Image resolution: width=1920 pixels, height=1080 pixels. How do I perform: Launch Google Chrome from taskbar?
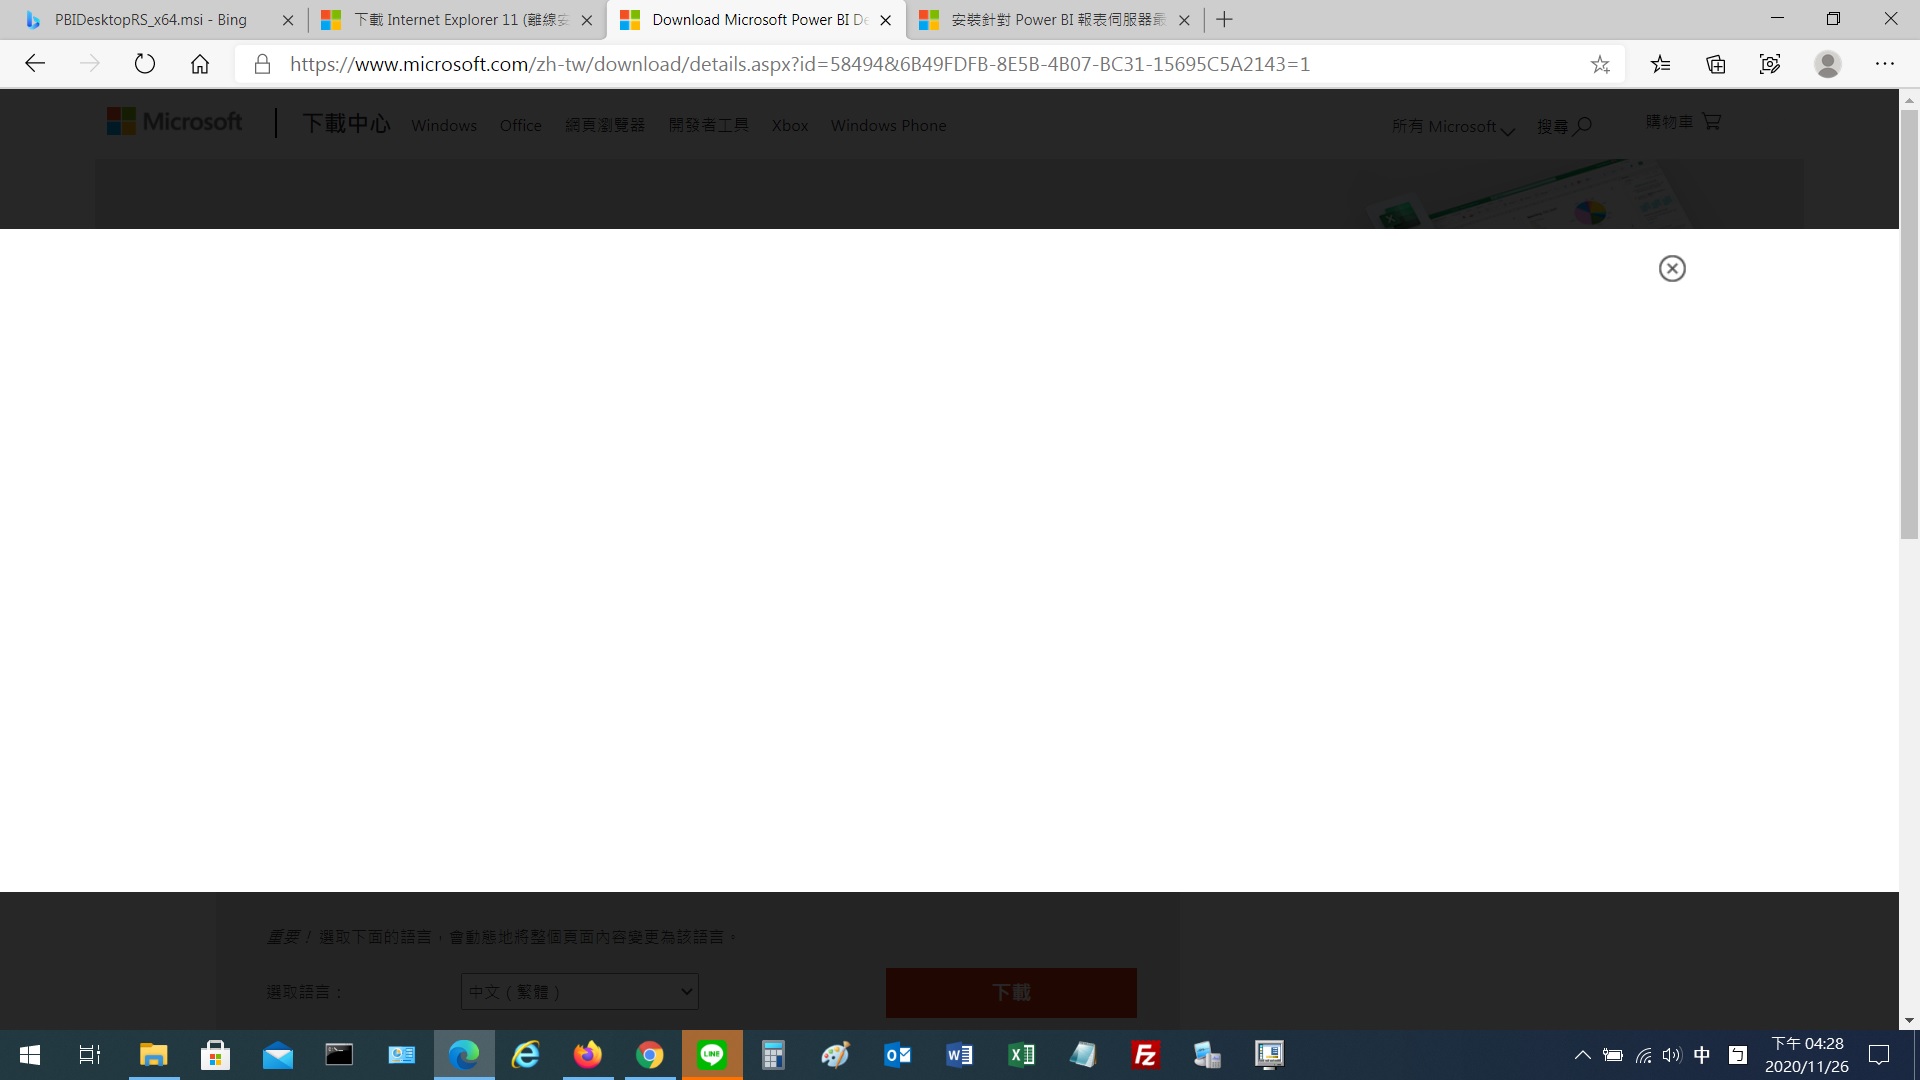point(649,1055)
